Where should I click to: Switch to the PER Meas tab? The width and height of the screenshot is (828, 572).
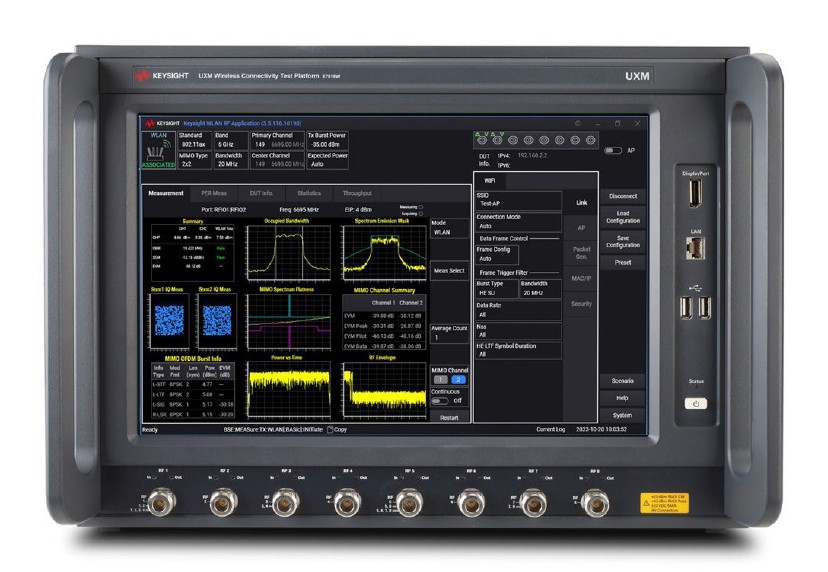(214, 193)
